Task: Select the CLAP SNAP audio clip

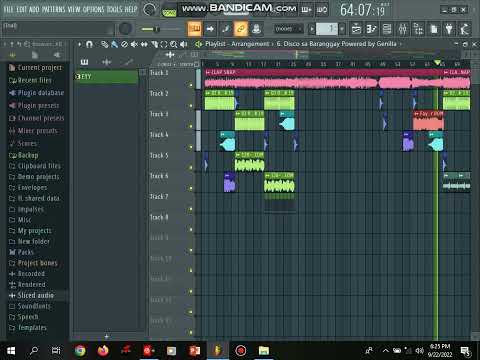Action: click(x=323, y=79)
